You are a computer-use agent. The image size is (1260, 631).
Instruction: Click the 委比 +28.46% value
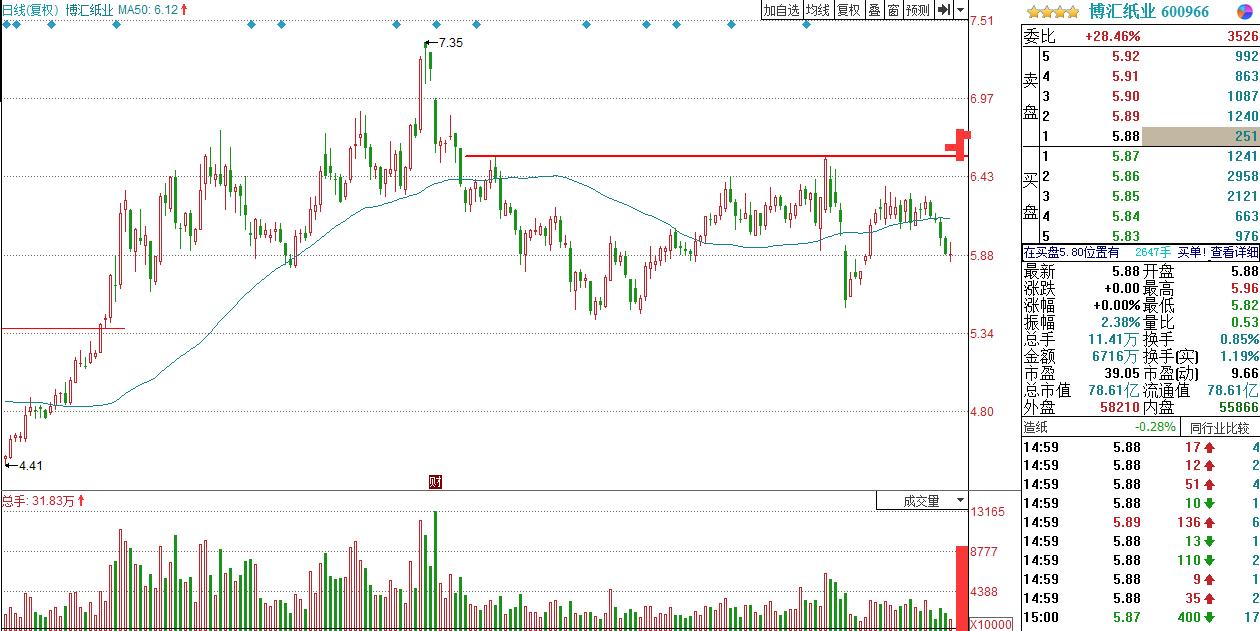1113,37
